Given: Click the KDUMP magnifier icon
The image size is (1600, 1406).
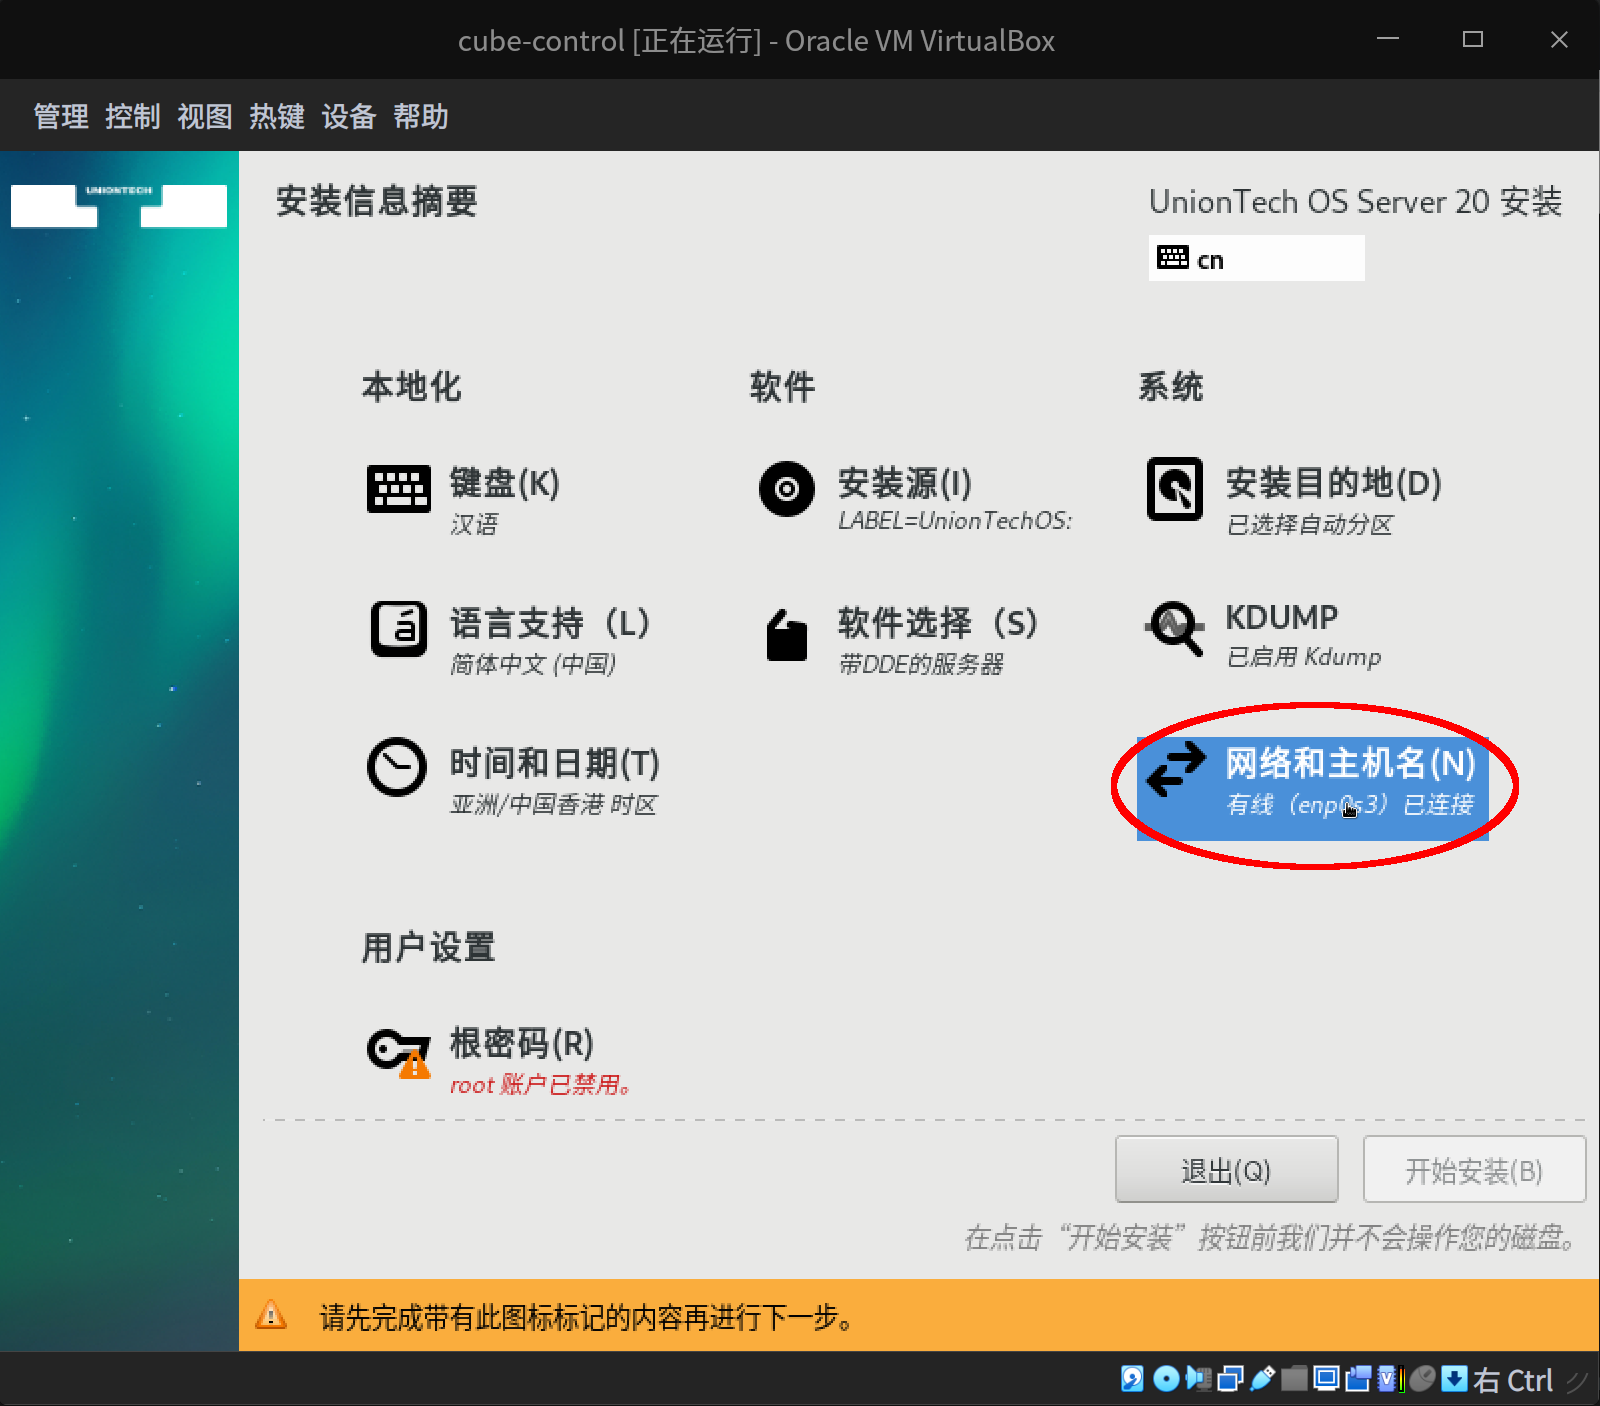Looking at the screenshot, I should tap(1175, 628).
